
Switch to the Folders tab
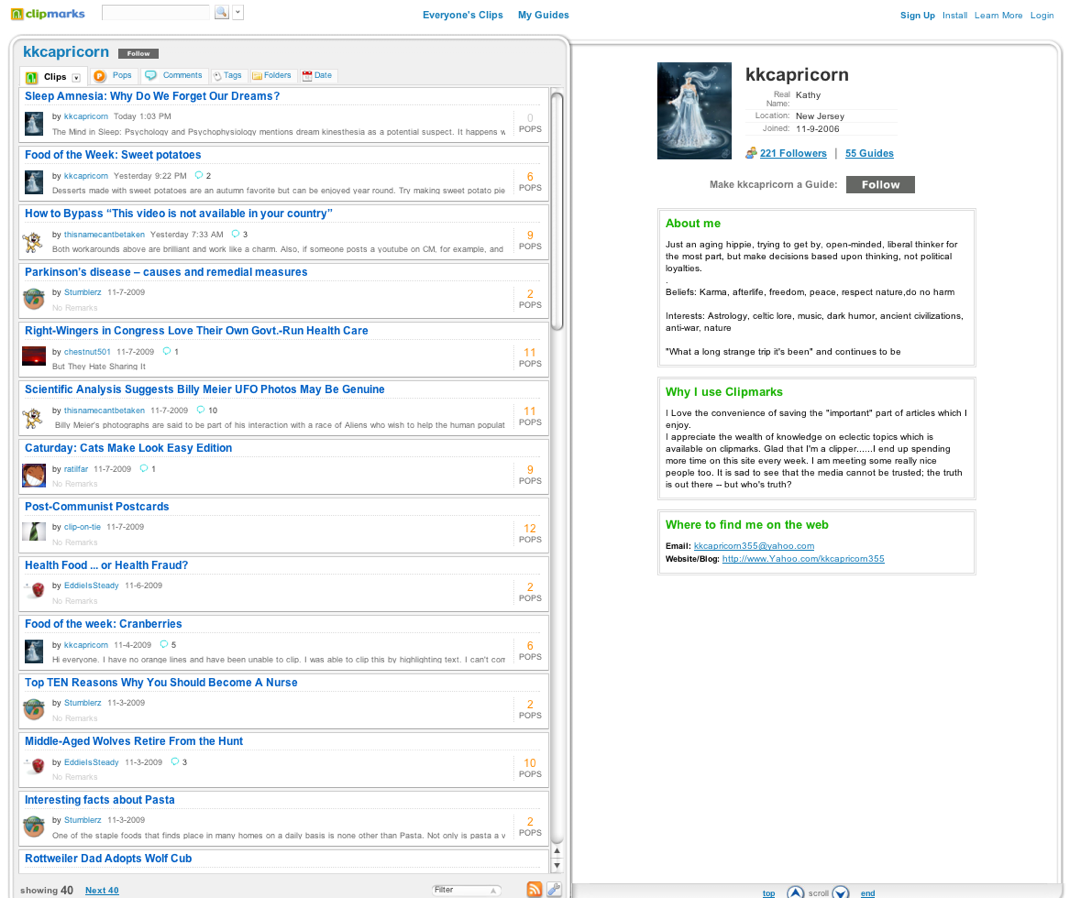(272, 76)
